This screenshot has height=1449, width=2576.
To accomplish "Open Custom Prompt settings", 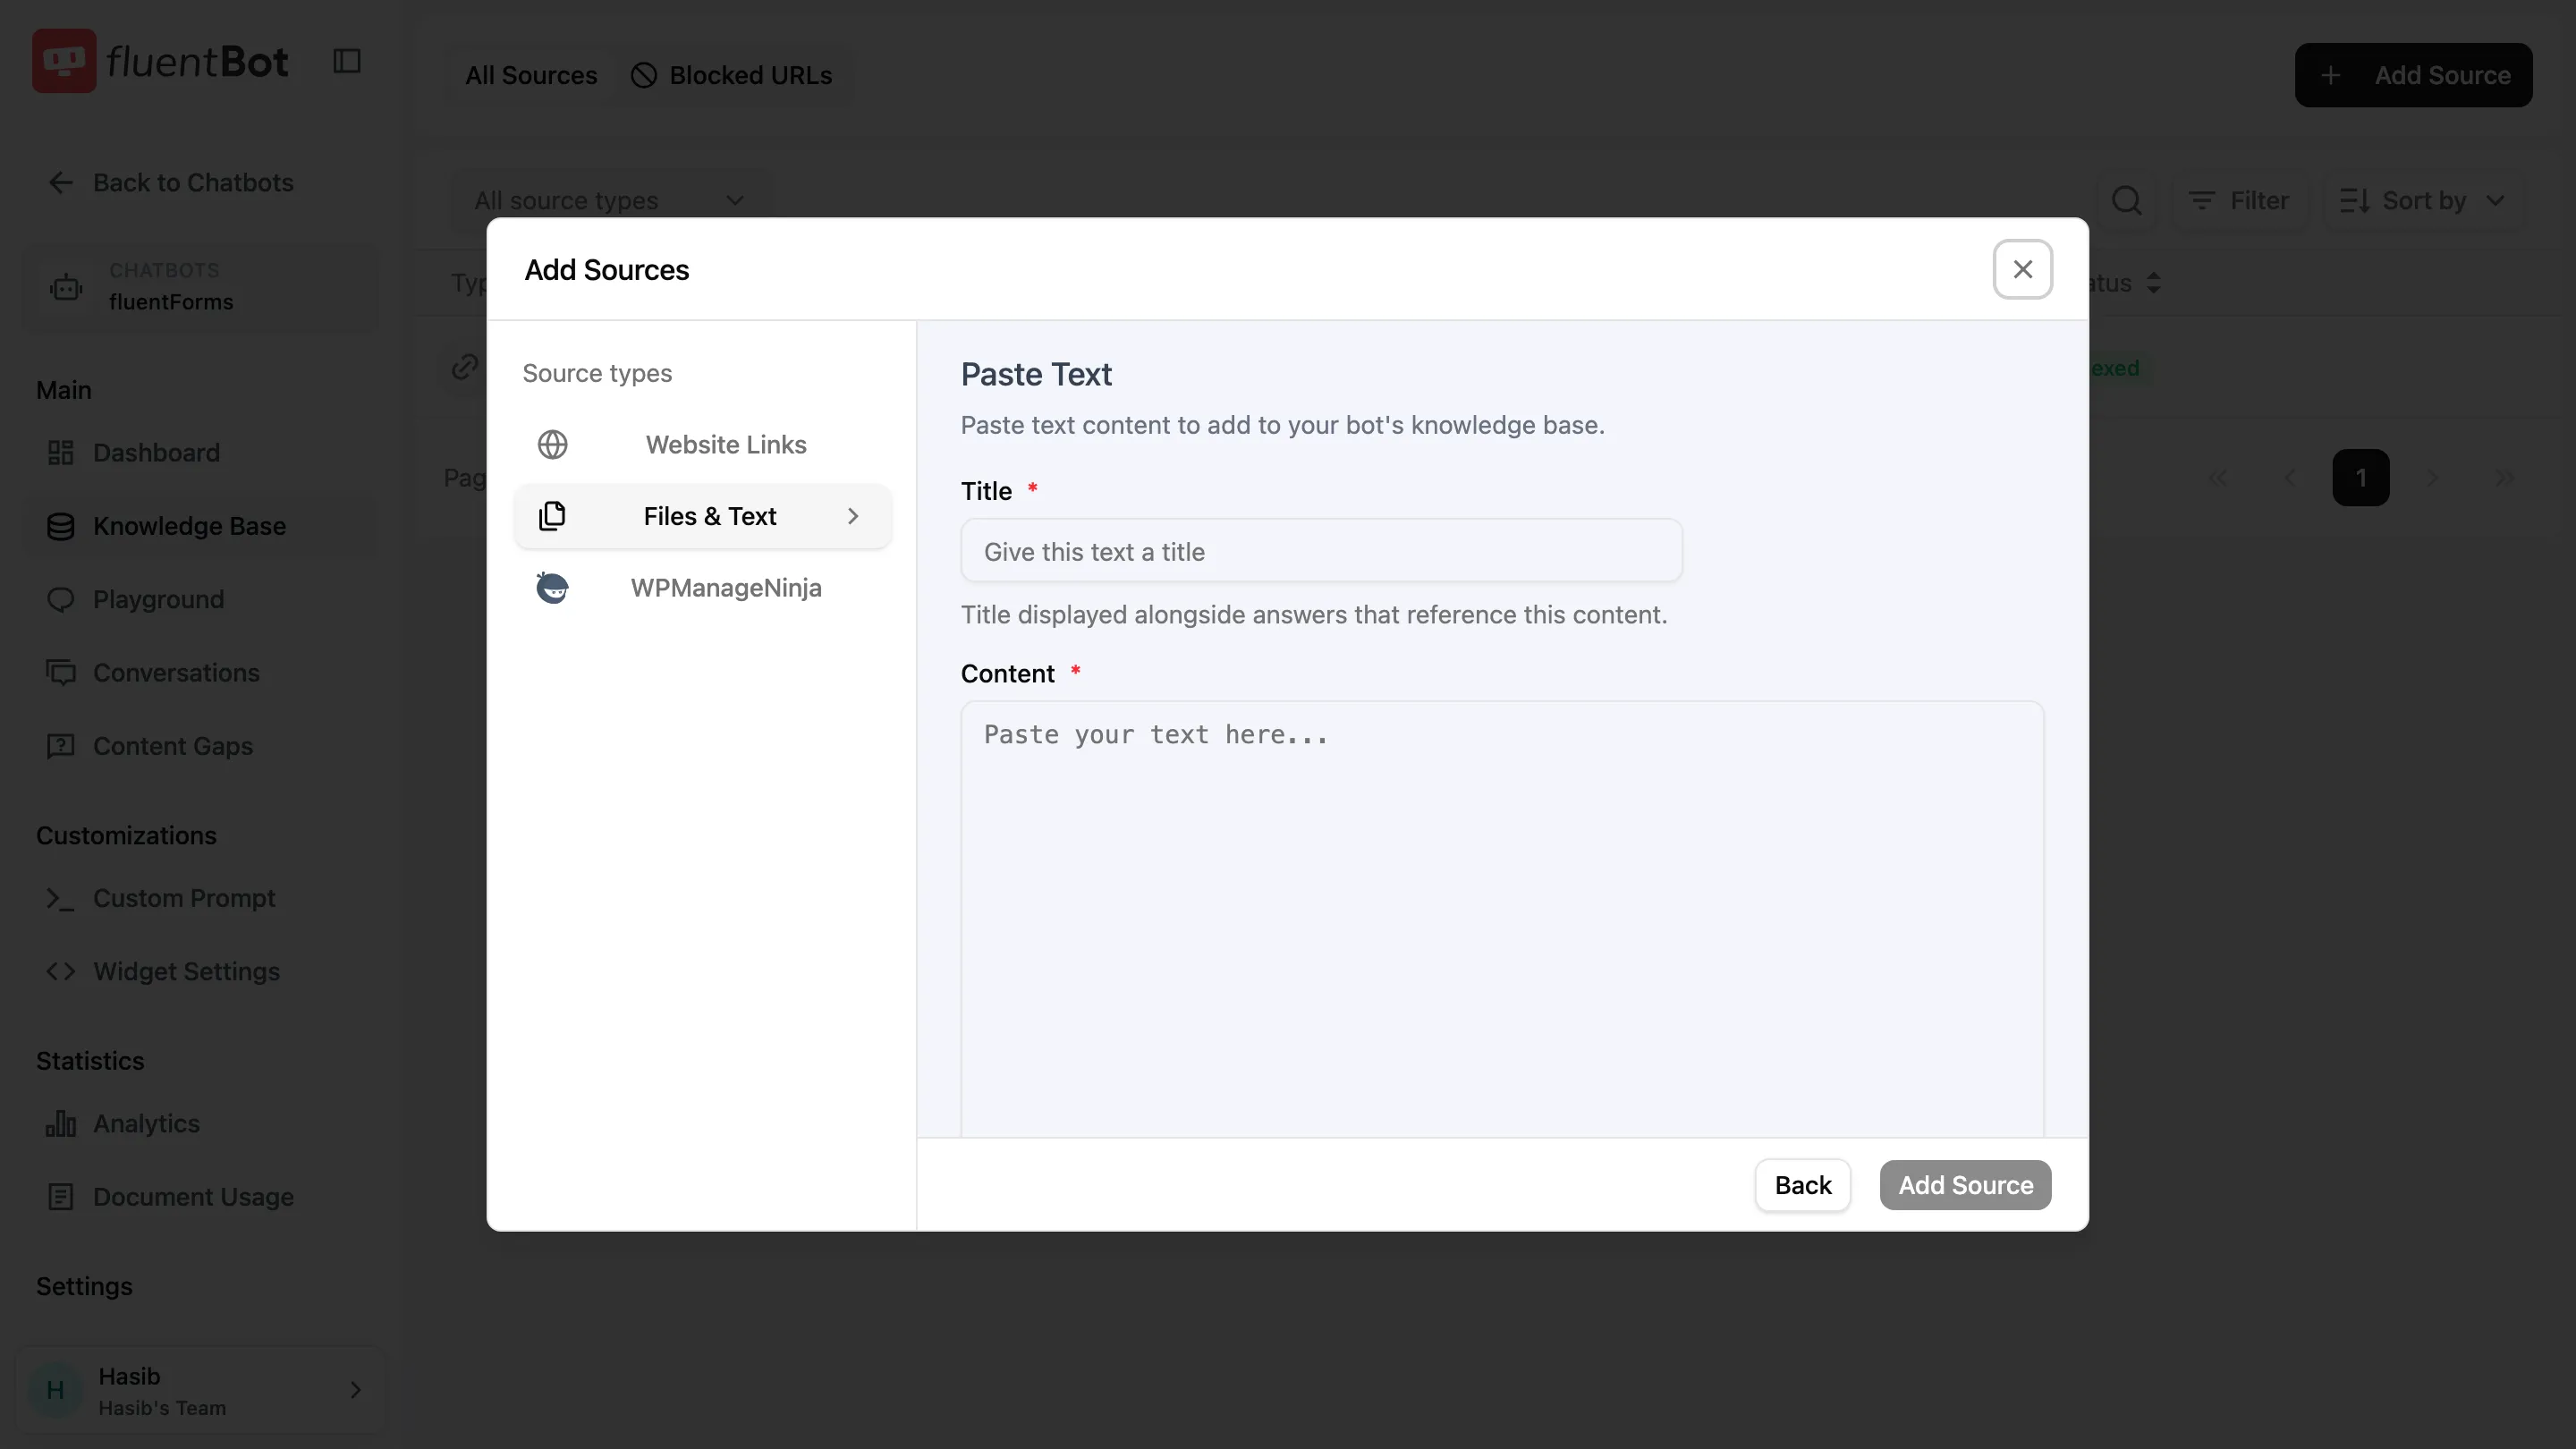I will click(x=200, y=899).
